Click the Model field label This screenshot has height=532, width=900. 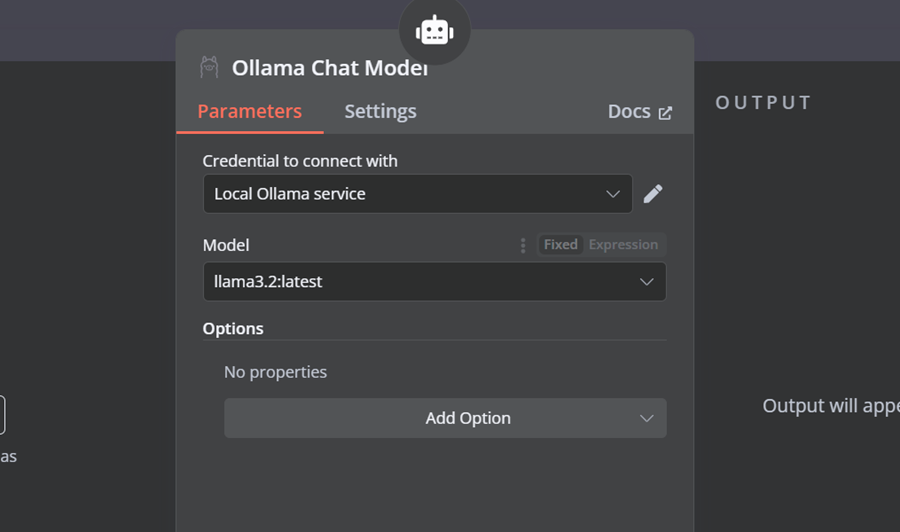coord(226,245)
